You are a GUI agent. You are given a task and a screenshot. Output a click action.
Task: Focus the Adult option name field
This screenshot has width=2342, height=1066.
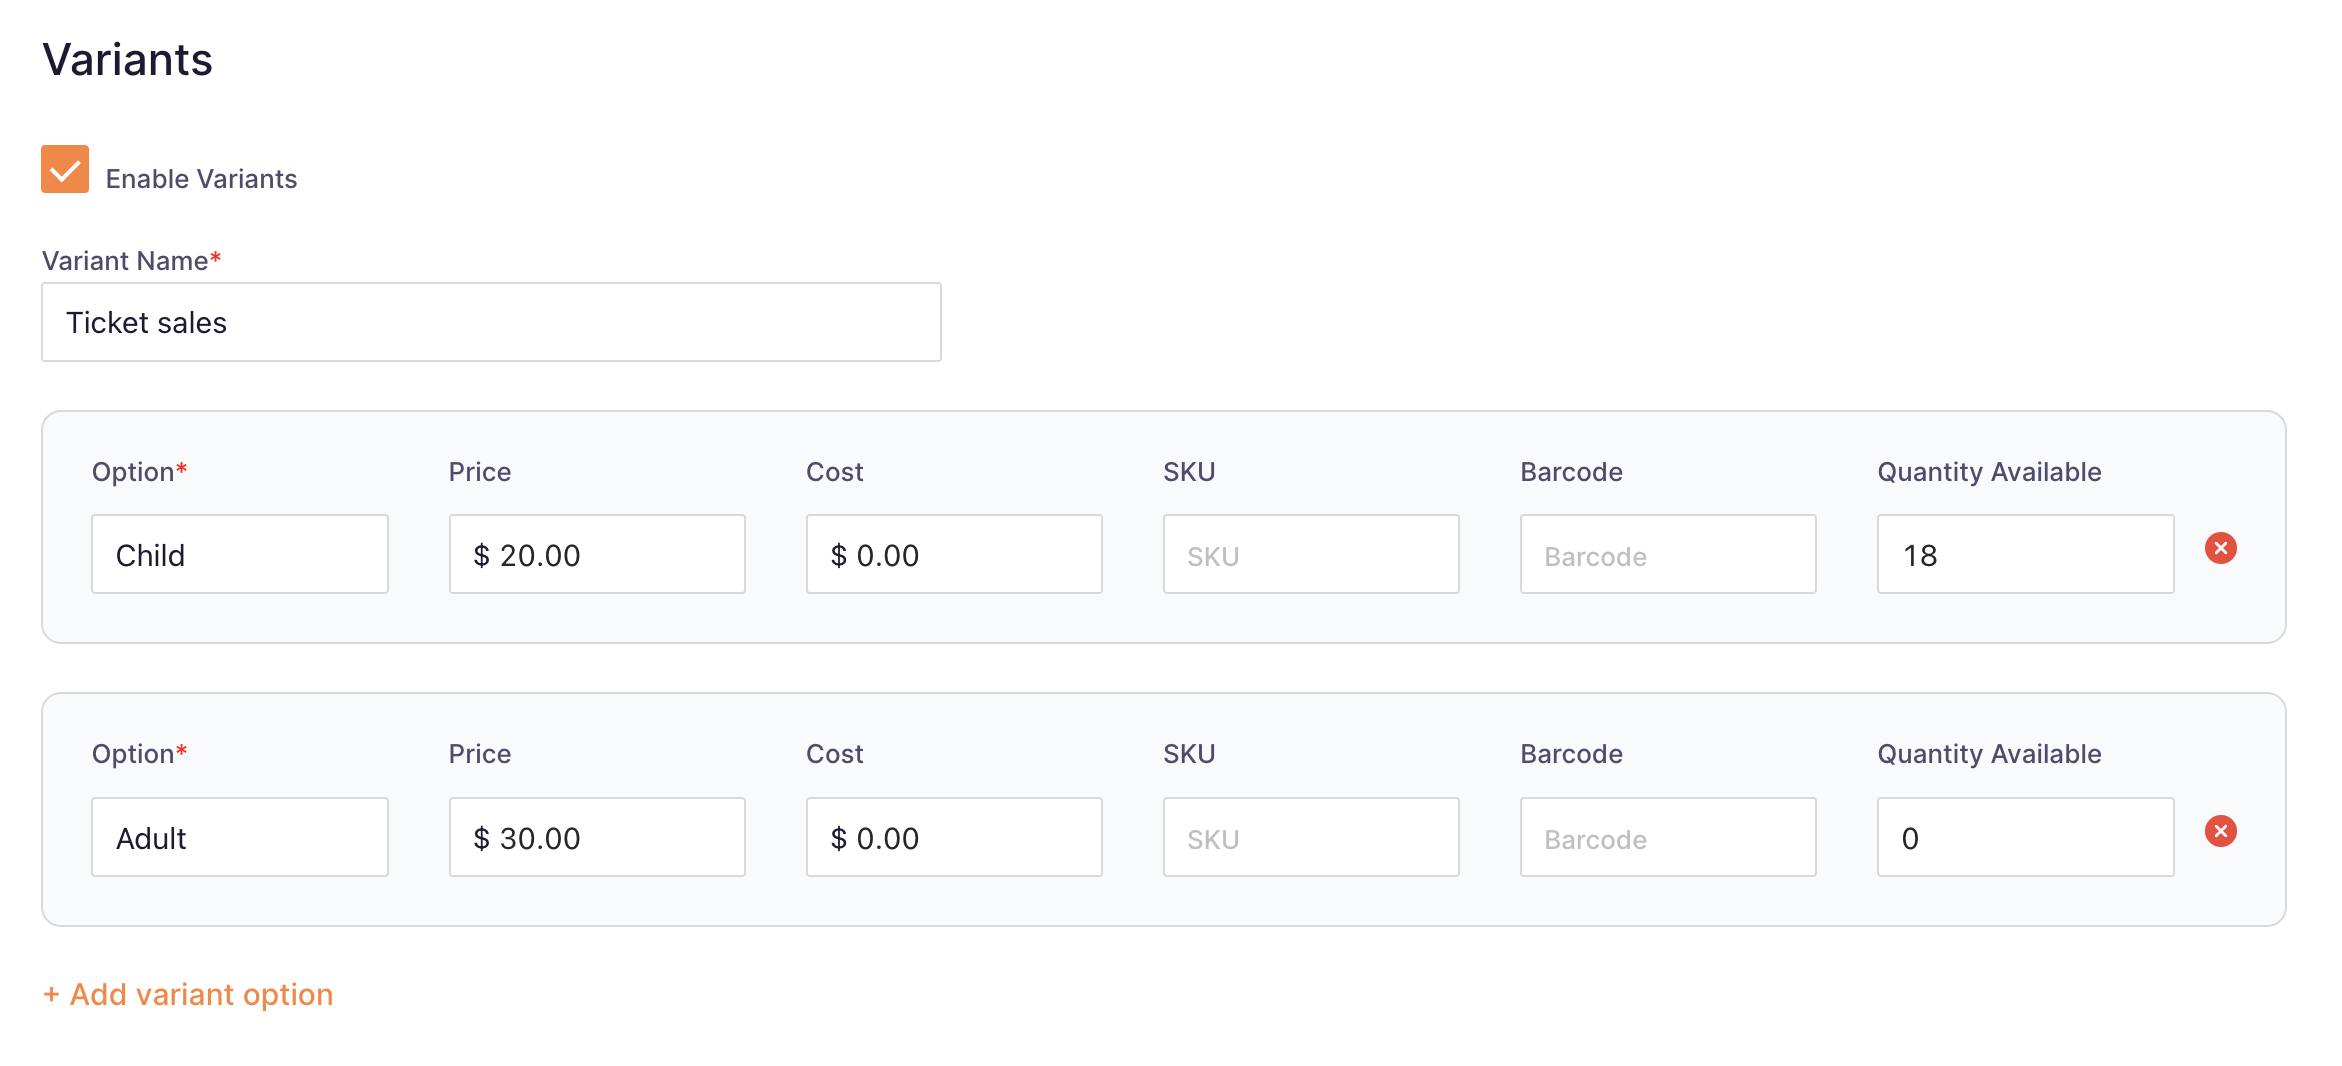(240, 837)
